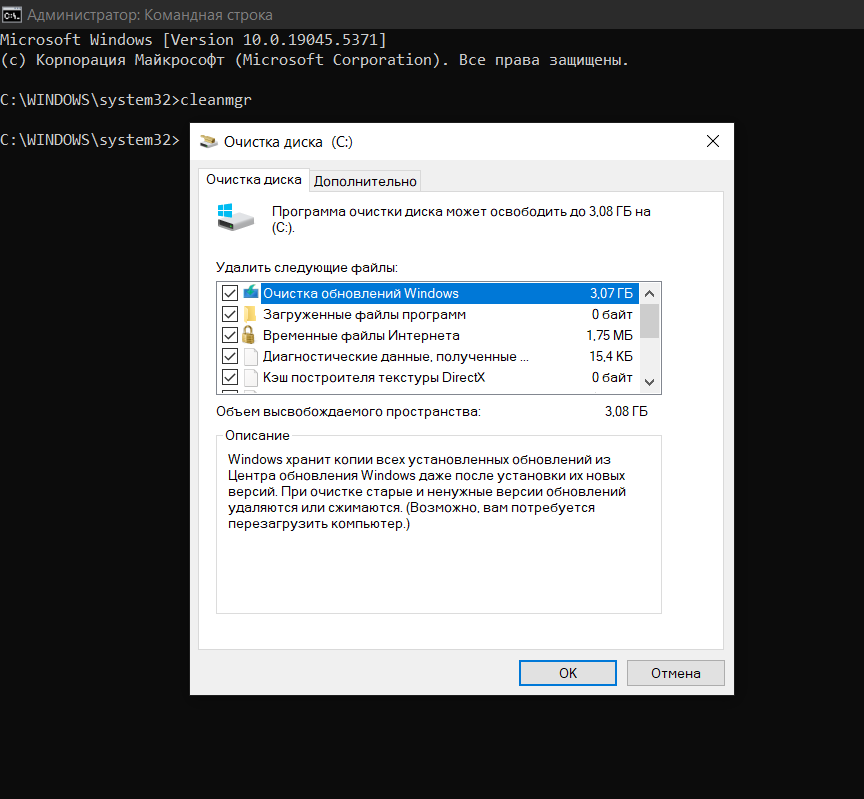Image resolution: width=864 pixels, height=799 pixels.
Task: Click the Windows drive icon beside the cleanup summary
Action: 235,217
